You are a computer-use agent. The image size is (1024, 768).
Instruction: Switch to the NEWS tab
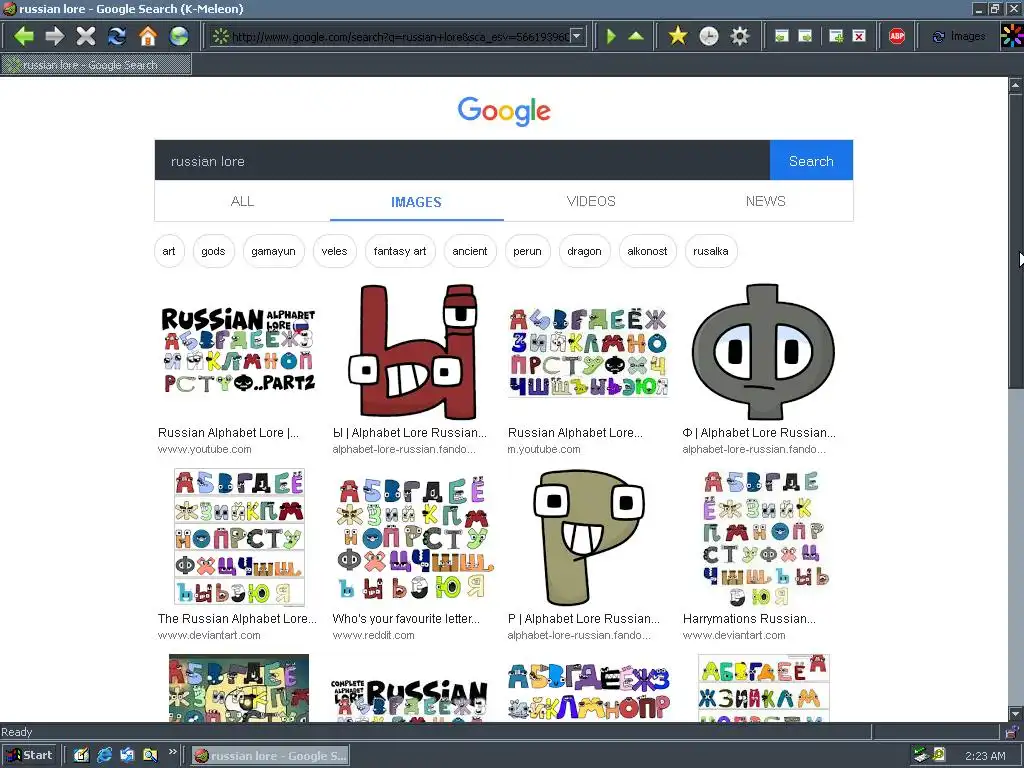point(765,201)
